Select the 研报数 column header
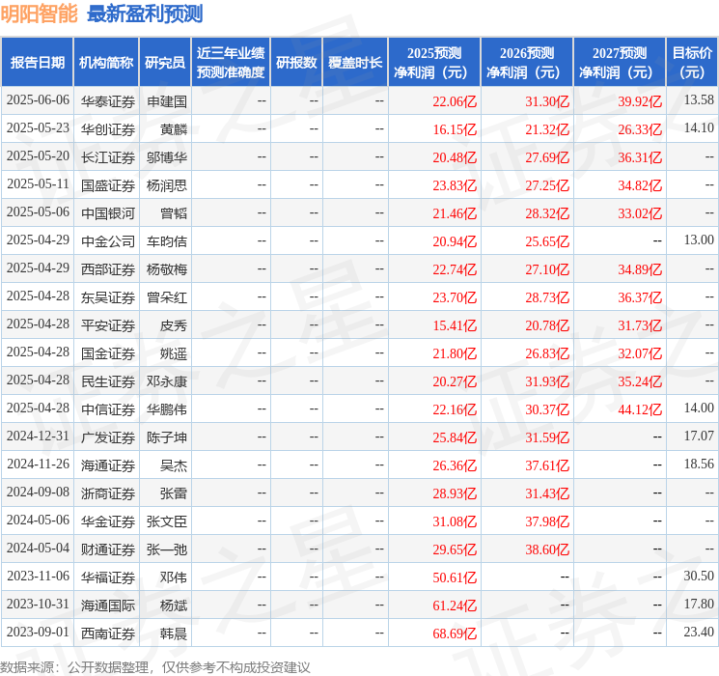This screenshot has height=676, width=719. (296, 62)
